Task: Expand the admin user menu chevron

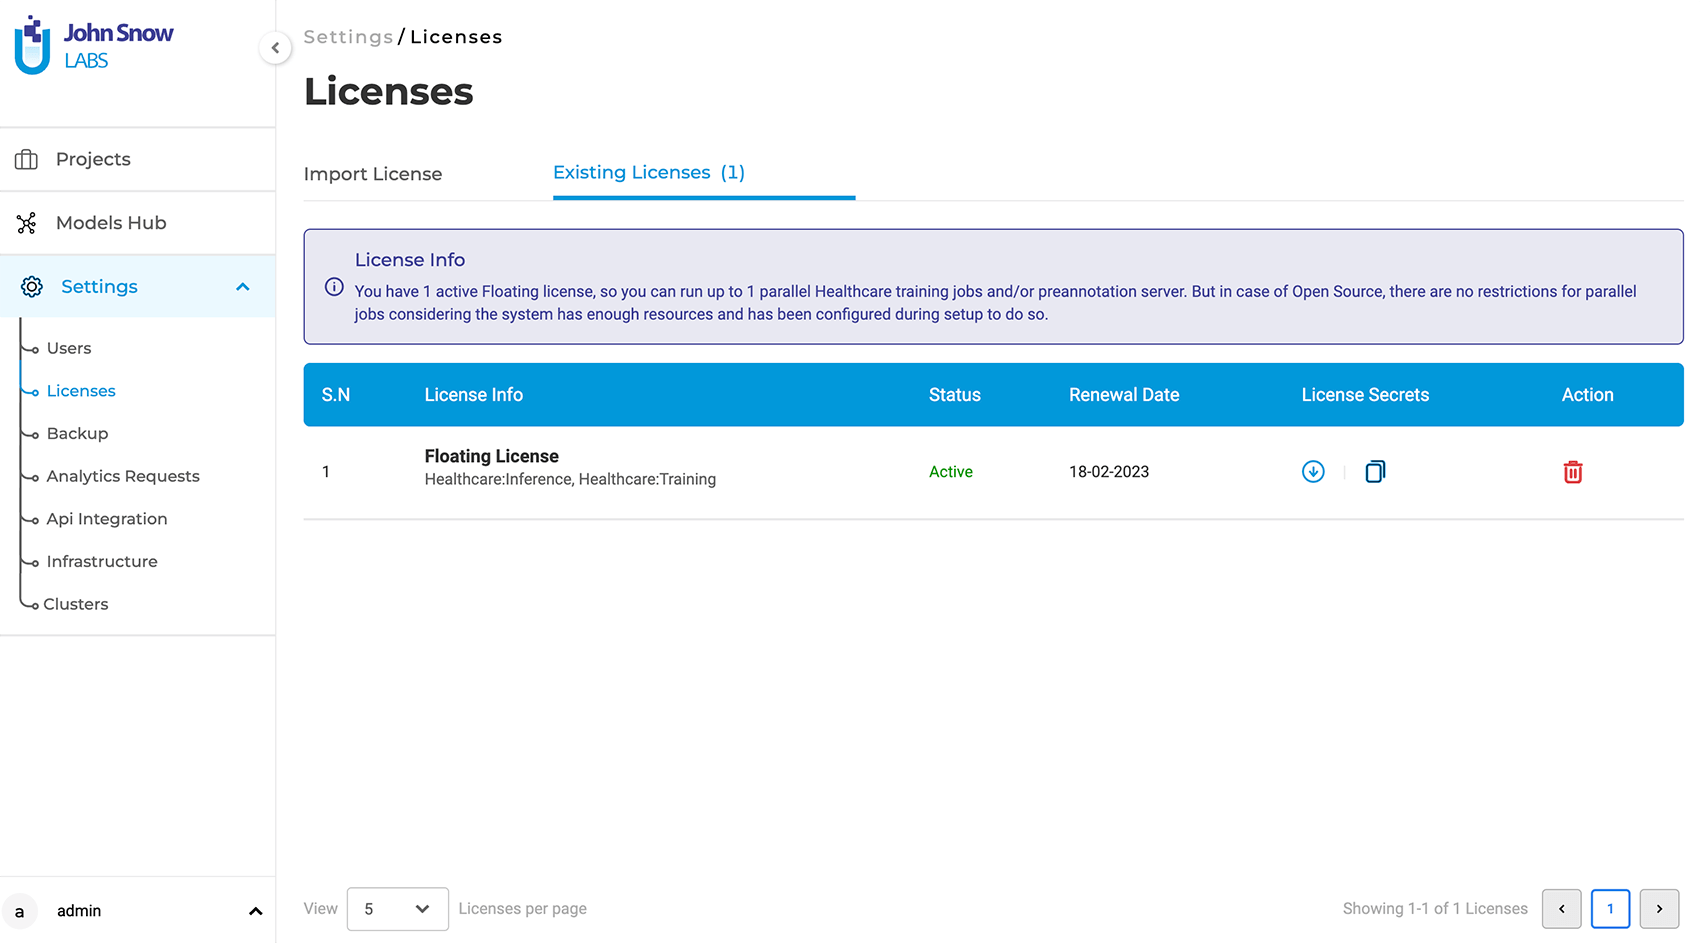Action: tap(255, 911)
